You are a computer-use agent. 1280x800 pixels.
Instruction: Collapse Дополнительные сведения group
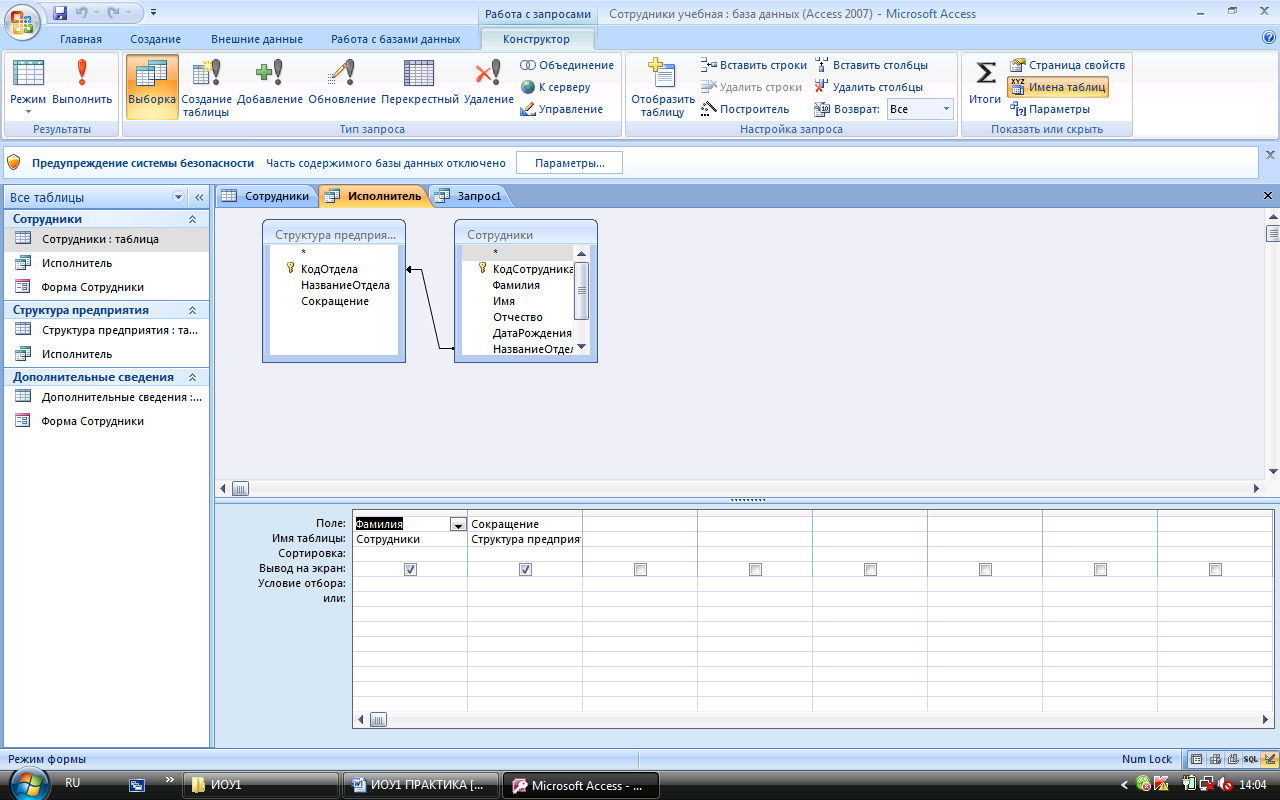193,377
